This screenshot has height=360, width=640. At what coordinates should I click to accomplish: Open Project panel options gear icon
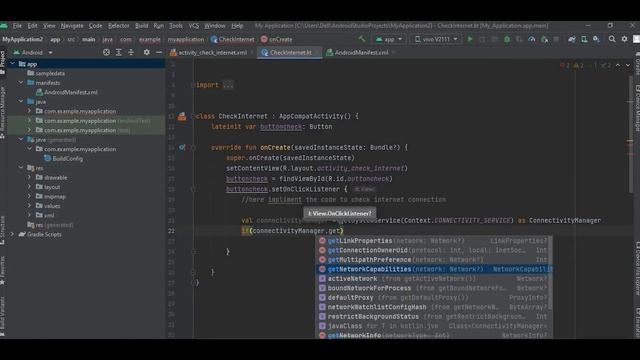point(147,52)
